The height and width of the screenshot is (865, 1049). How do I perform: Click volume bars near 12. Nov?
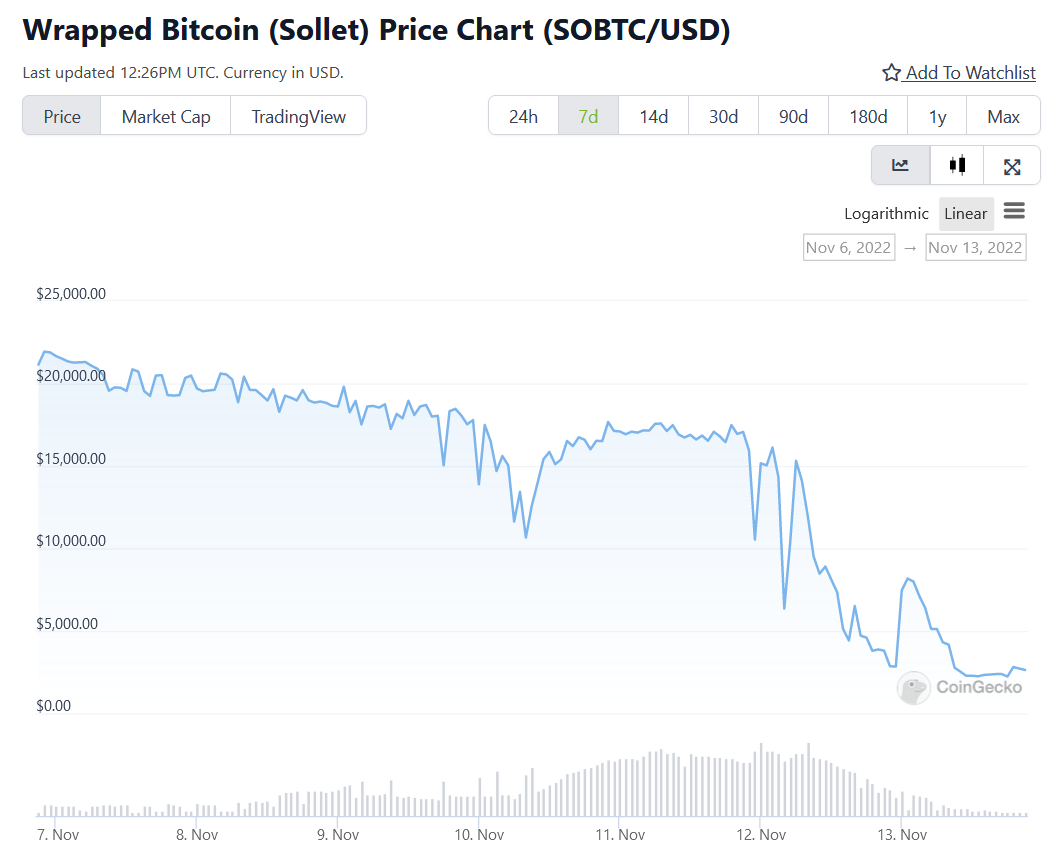click(762, 780)
